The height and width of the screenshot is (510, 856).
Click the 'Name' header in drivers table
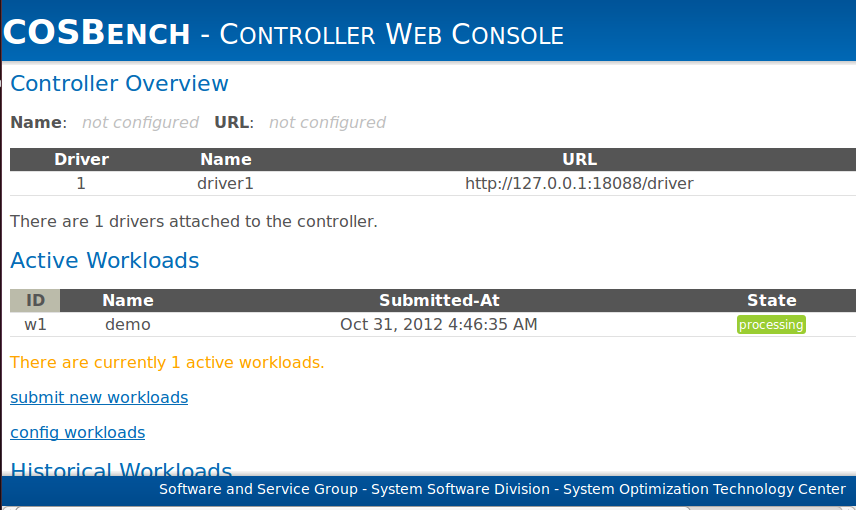click(x=225, y=159)
